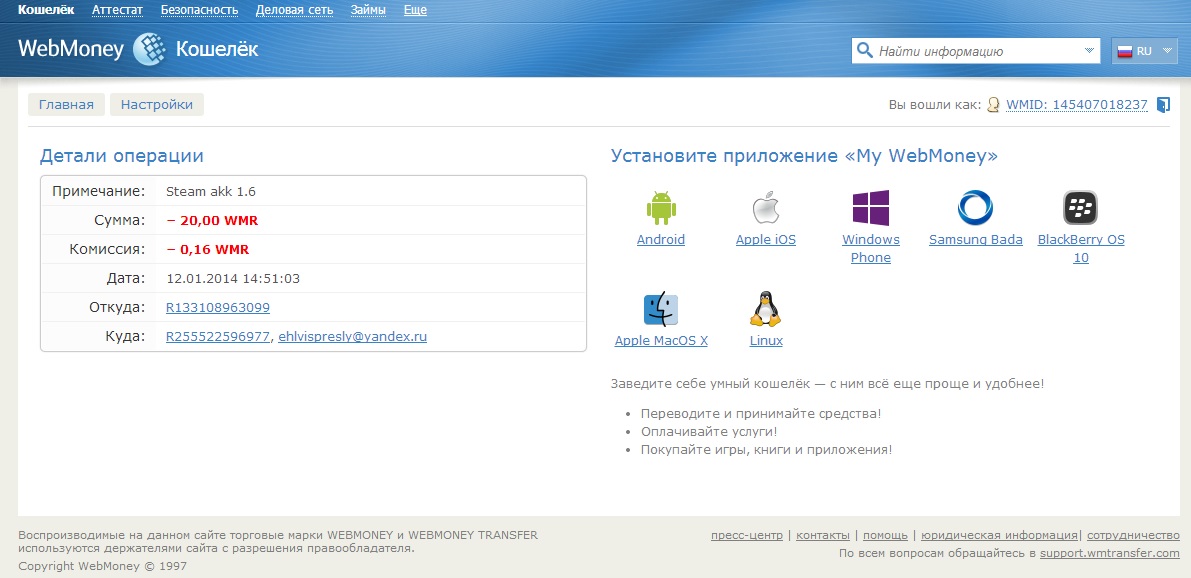This screenshot has height=578, width=1191.
Task: Click the logout door icon
Action: pyautogui.click(x=1163, y=105)
